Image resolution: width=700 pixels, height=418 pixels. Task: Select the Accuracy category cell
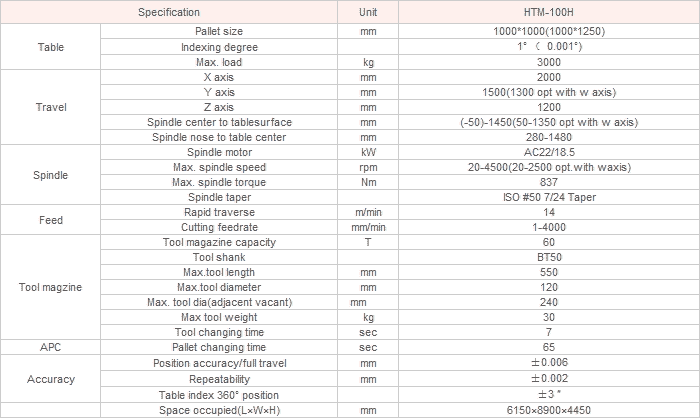(x=50, y=379)
